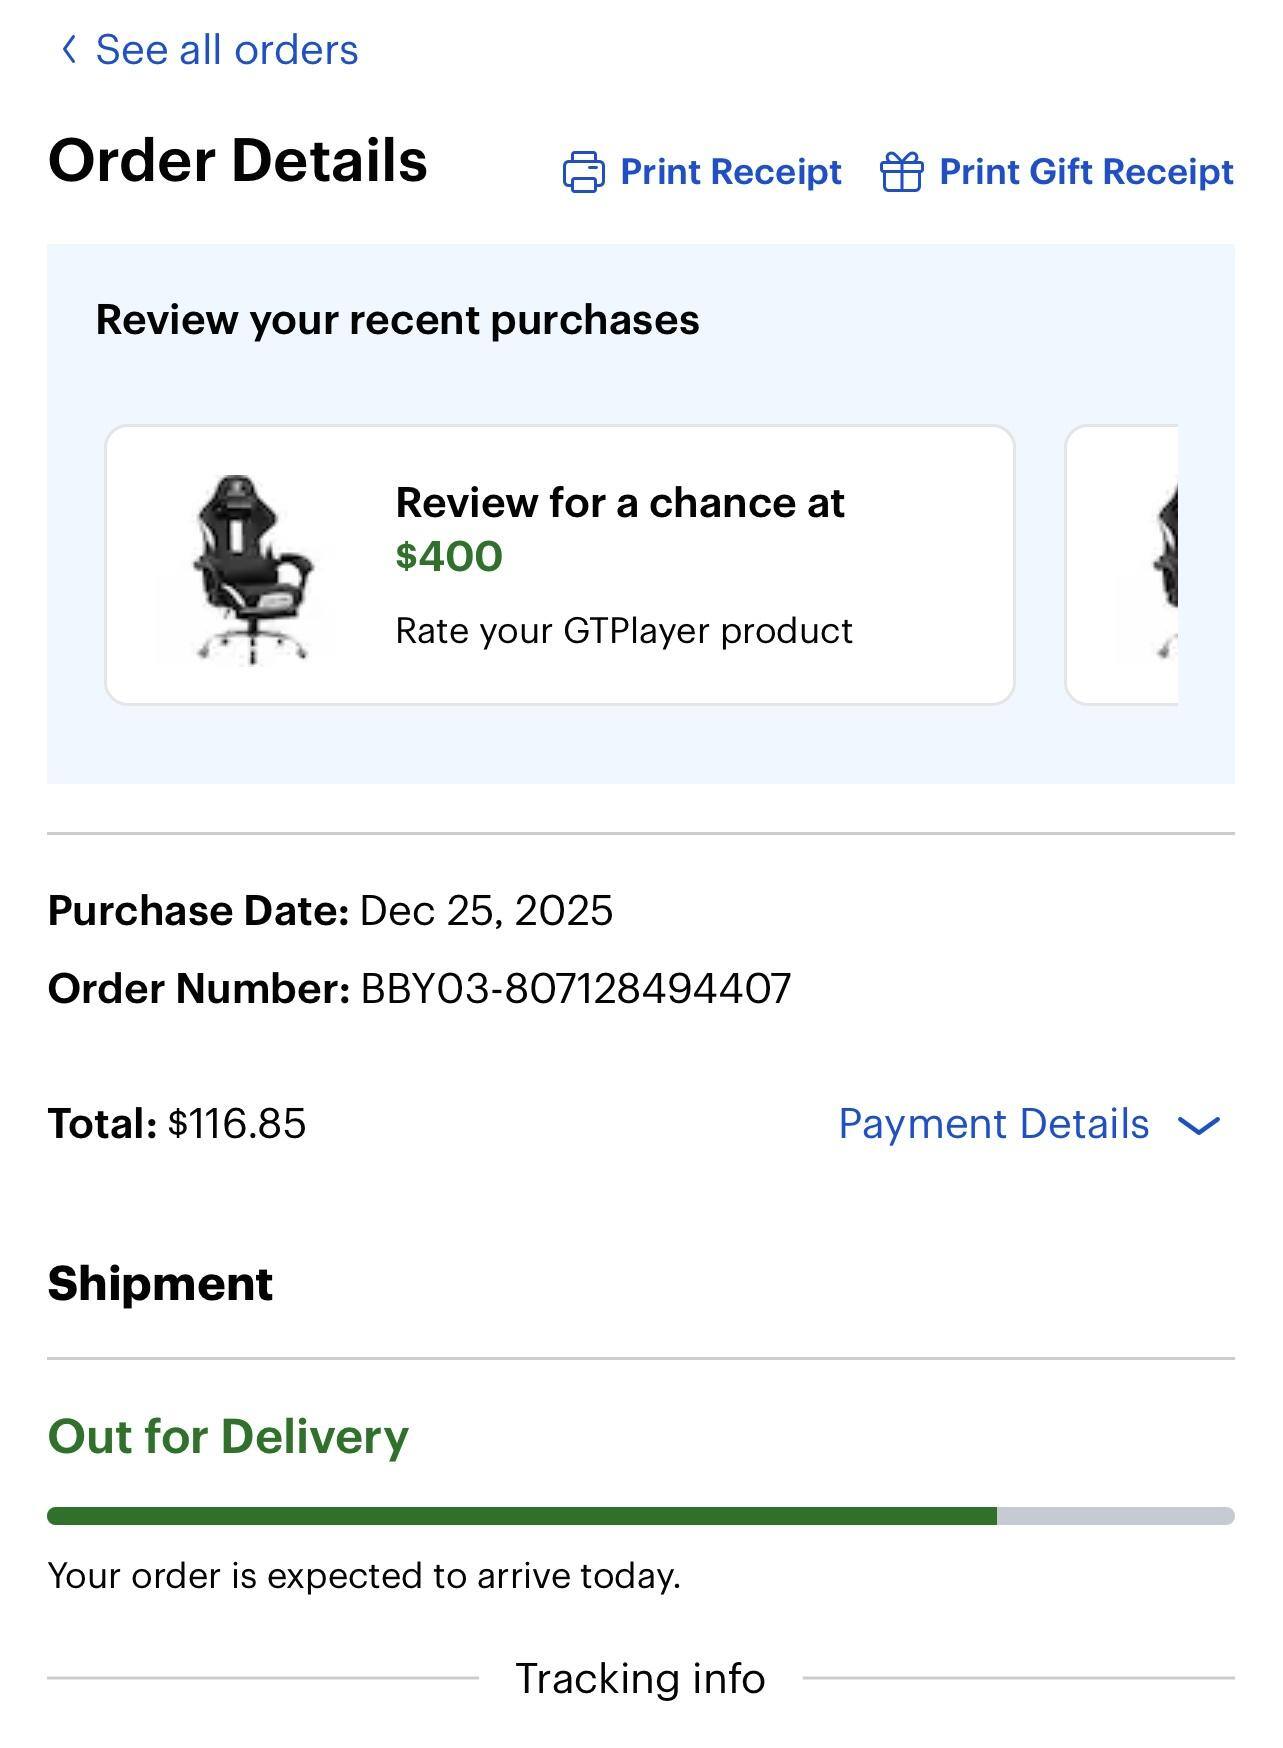Open the partially visible second review card
1283x1748 pixels.
1124,565
